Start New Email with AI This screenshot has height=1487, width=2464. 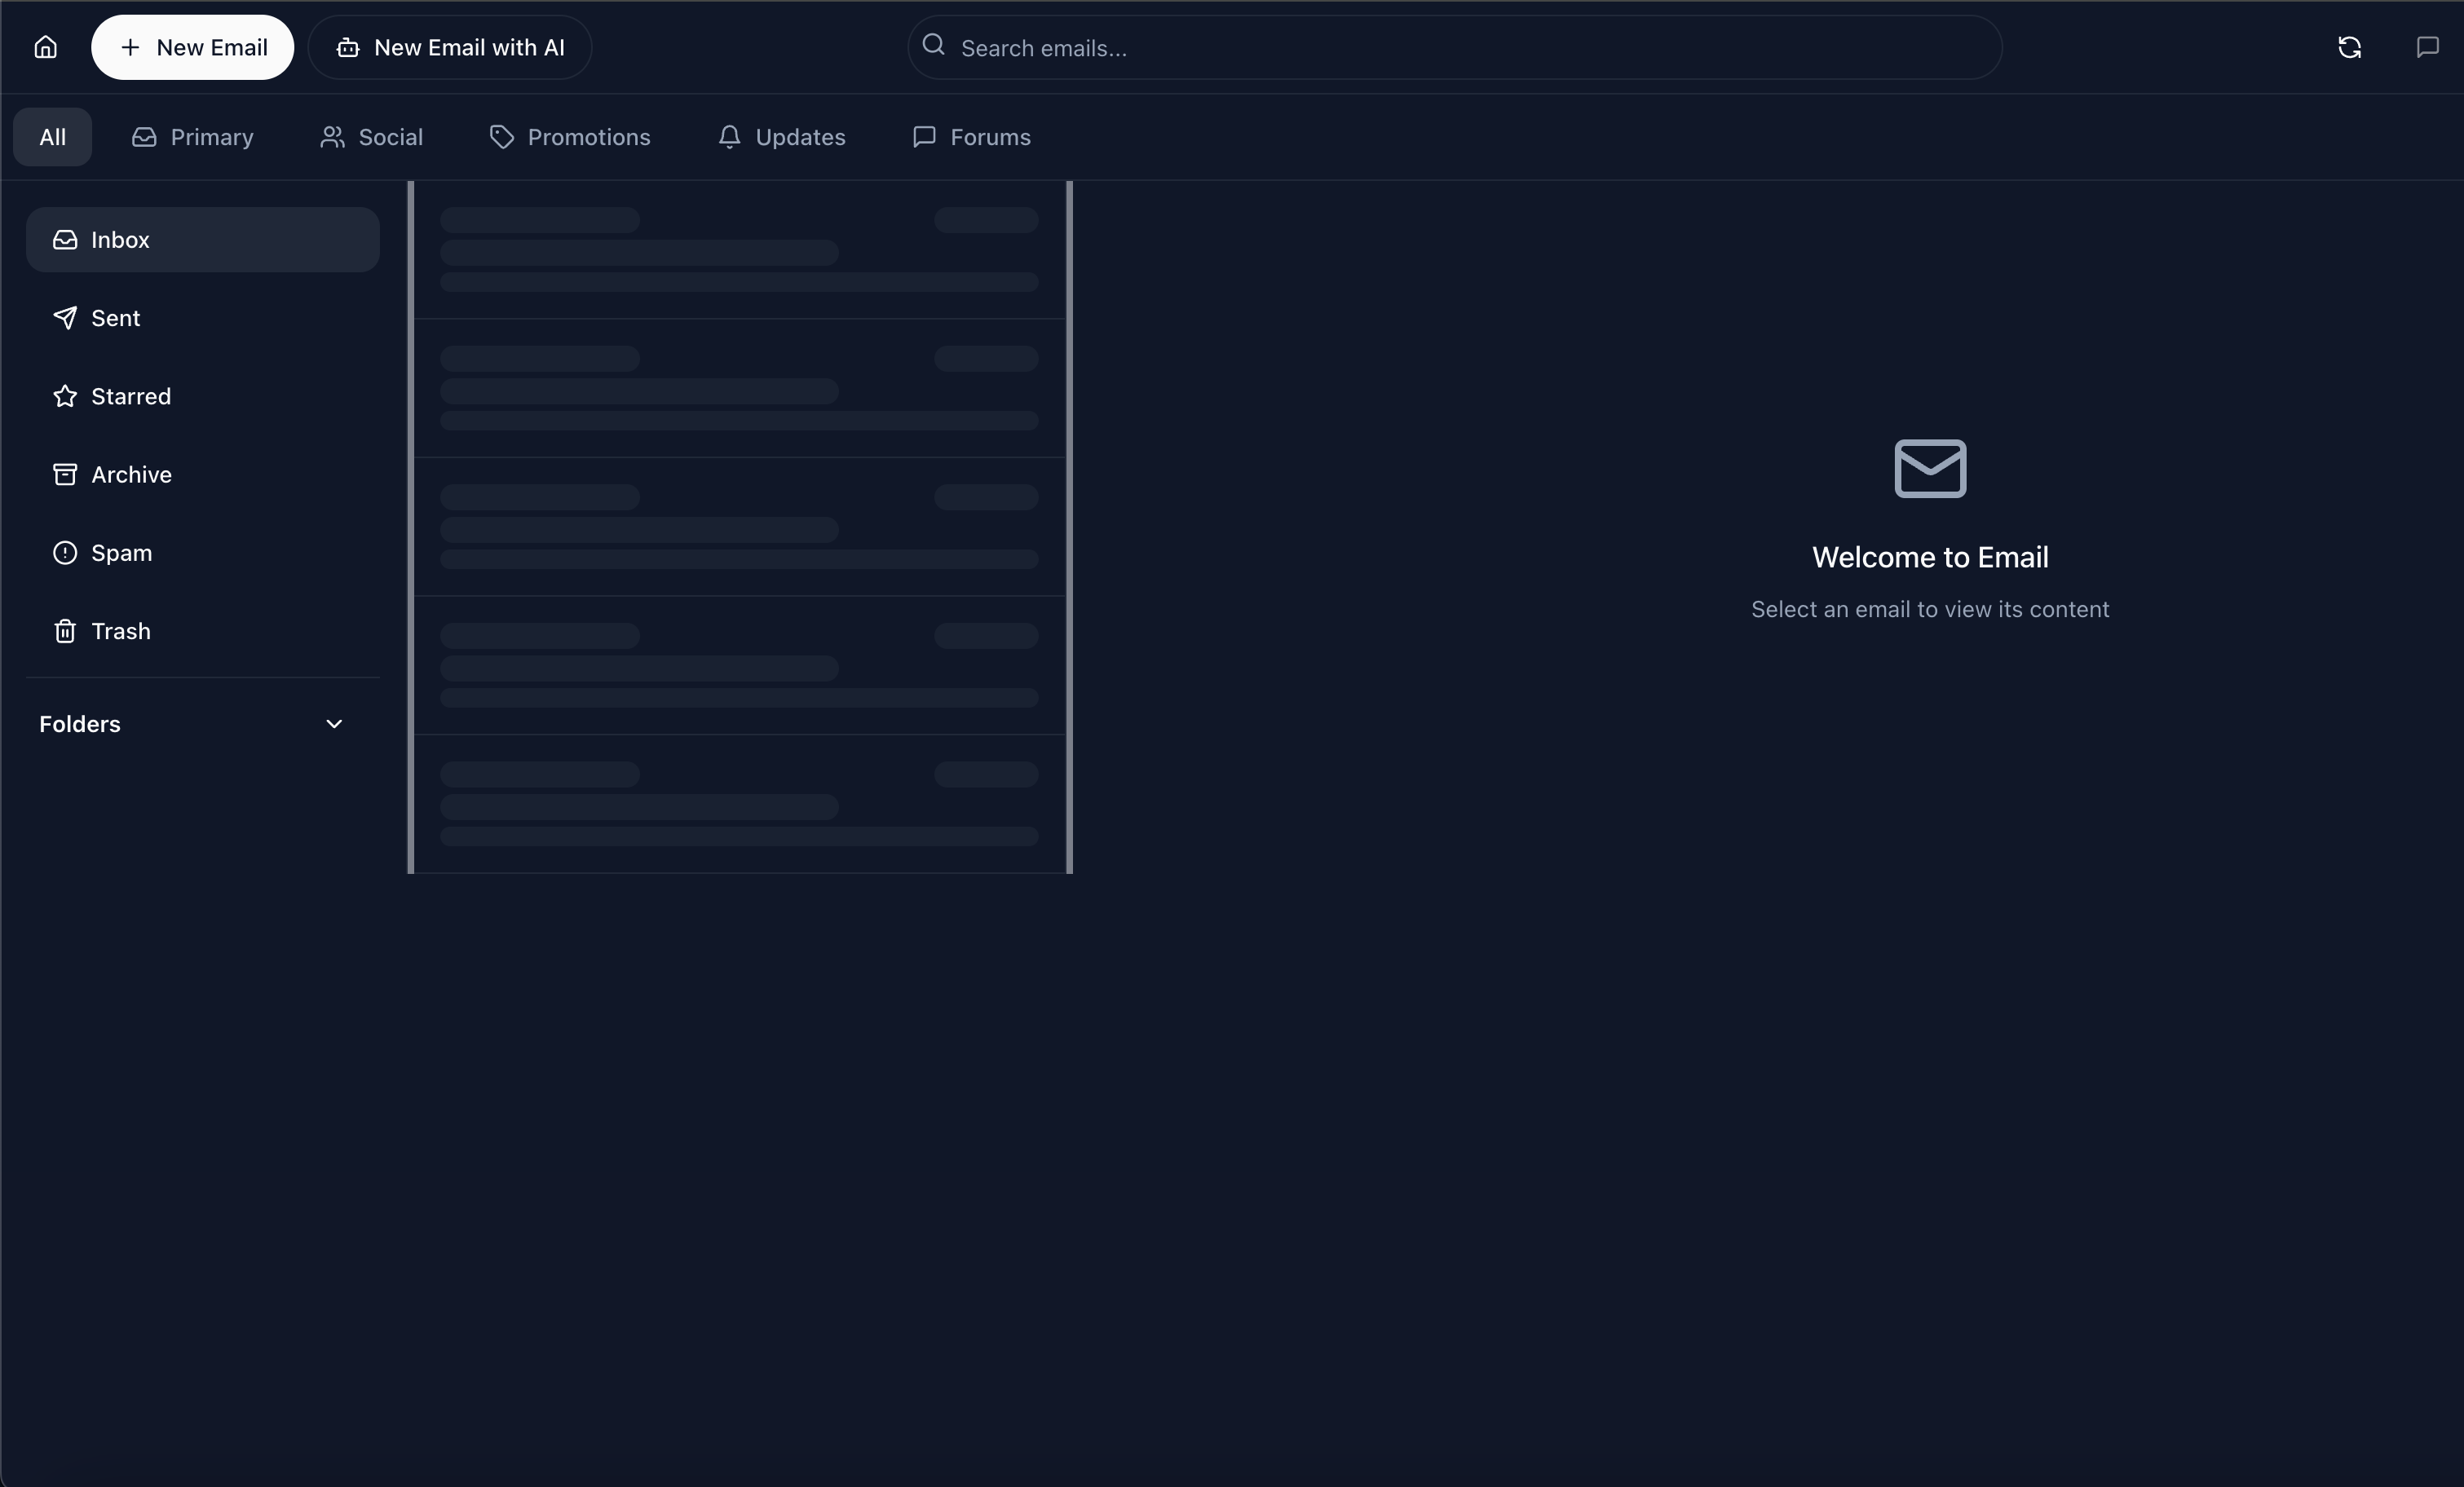tap(450, 47)
